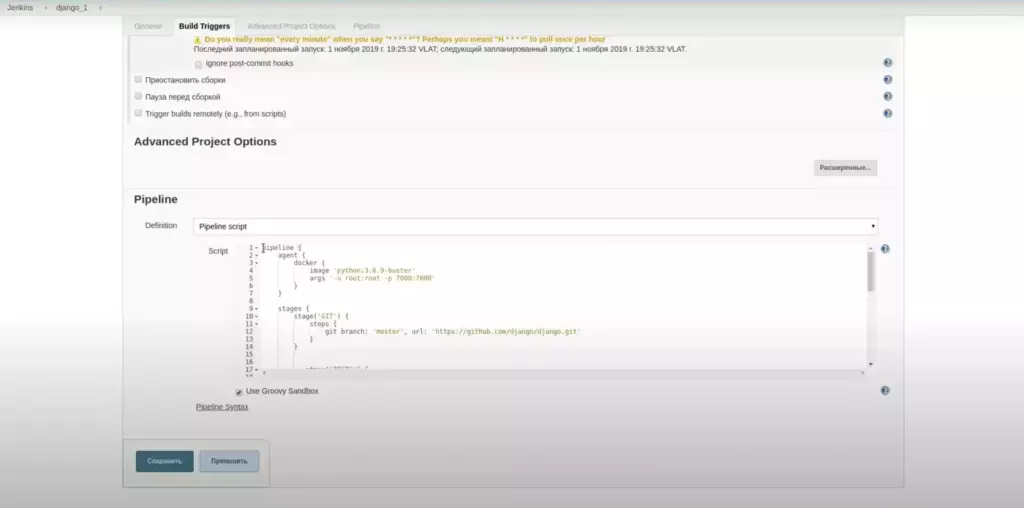This screenshot has height=508, width=1024.
Task: Click the stage('GIT') code line
Action: click(x=321, y=317)
